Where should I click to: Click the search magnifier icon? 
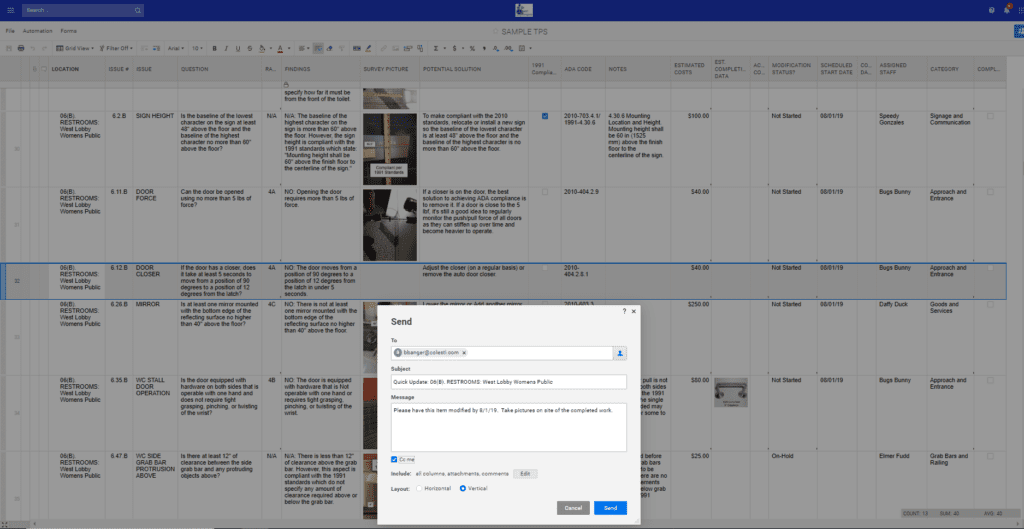pyautogui.click(x=138, y=10)
